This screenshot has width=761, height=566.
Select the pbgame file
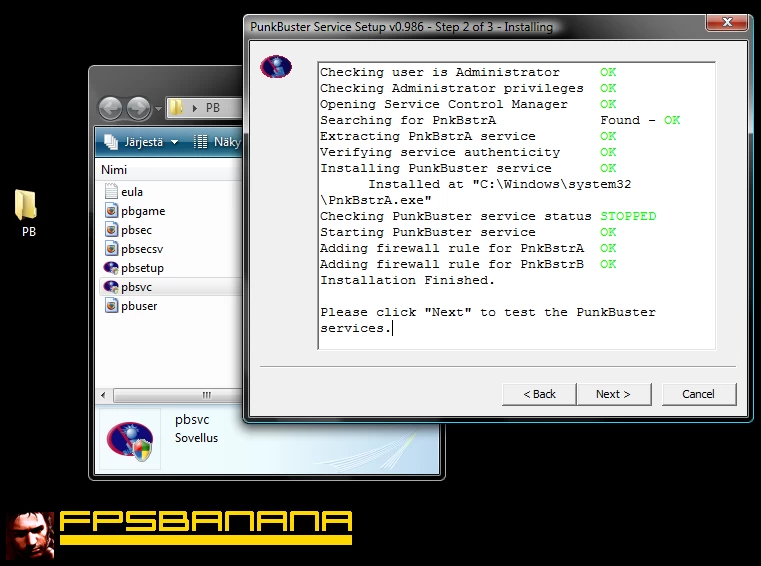135,211
